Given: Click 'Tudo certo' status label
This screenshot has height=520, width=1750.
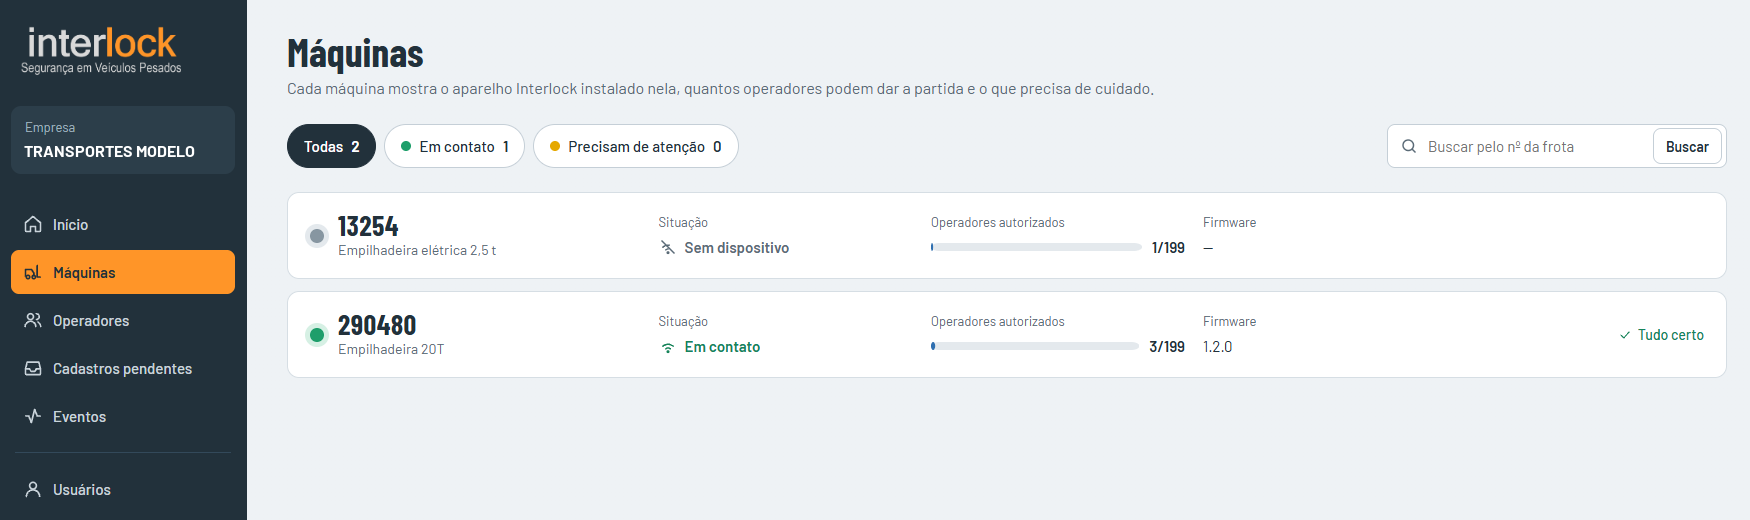Looking at the screenshot, I should pos(1670,335).
